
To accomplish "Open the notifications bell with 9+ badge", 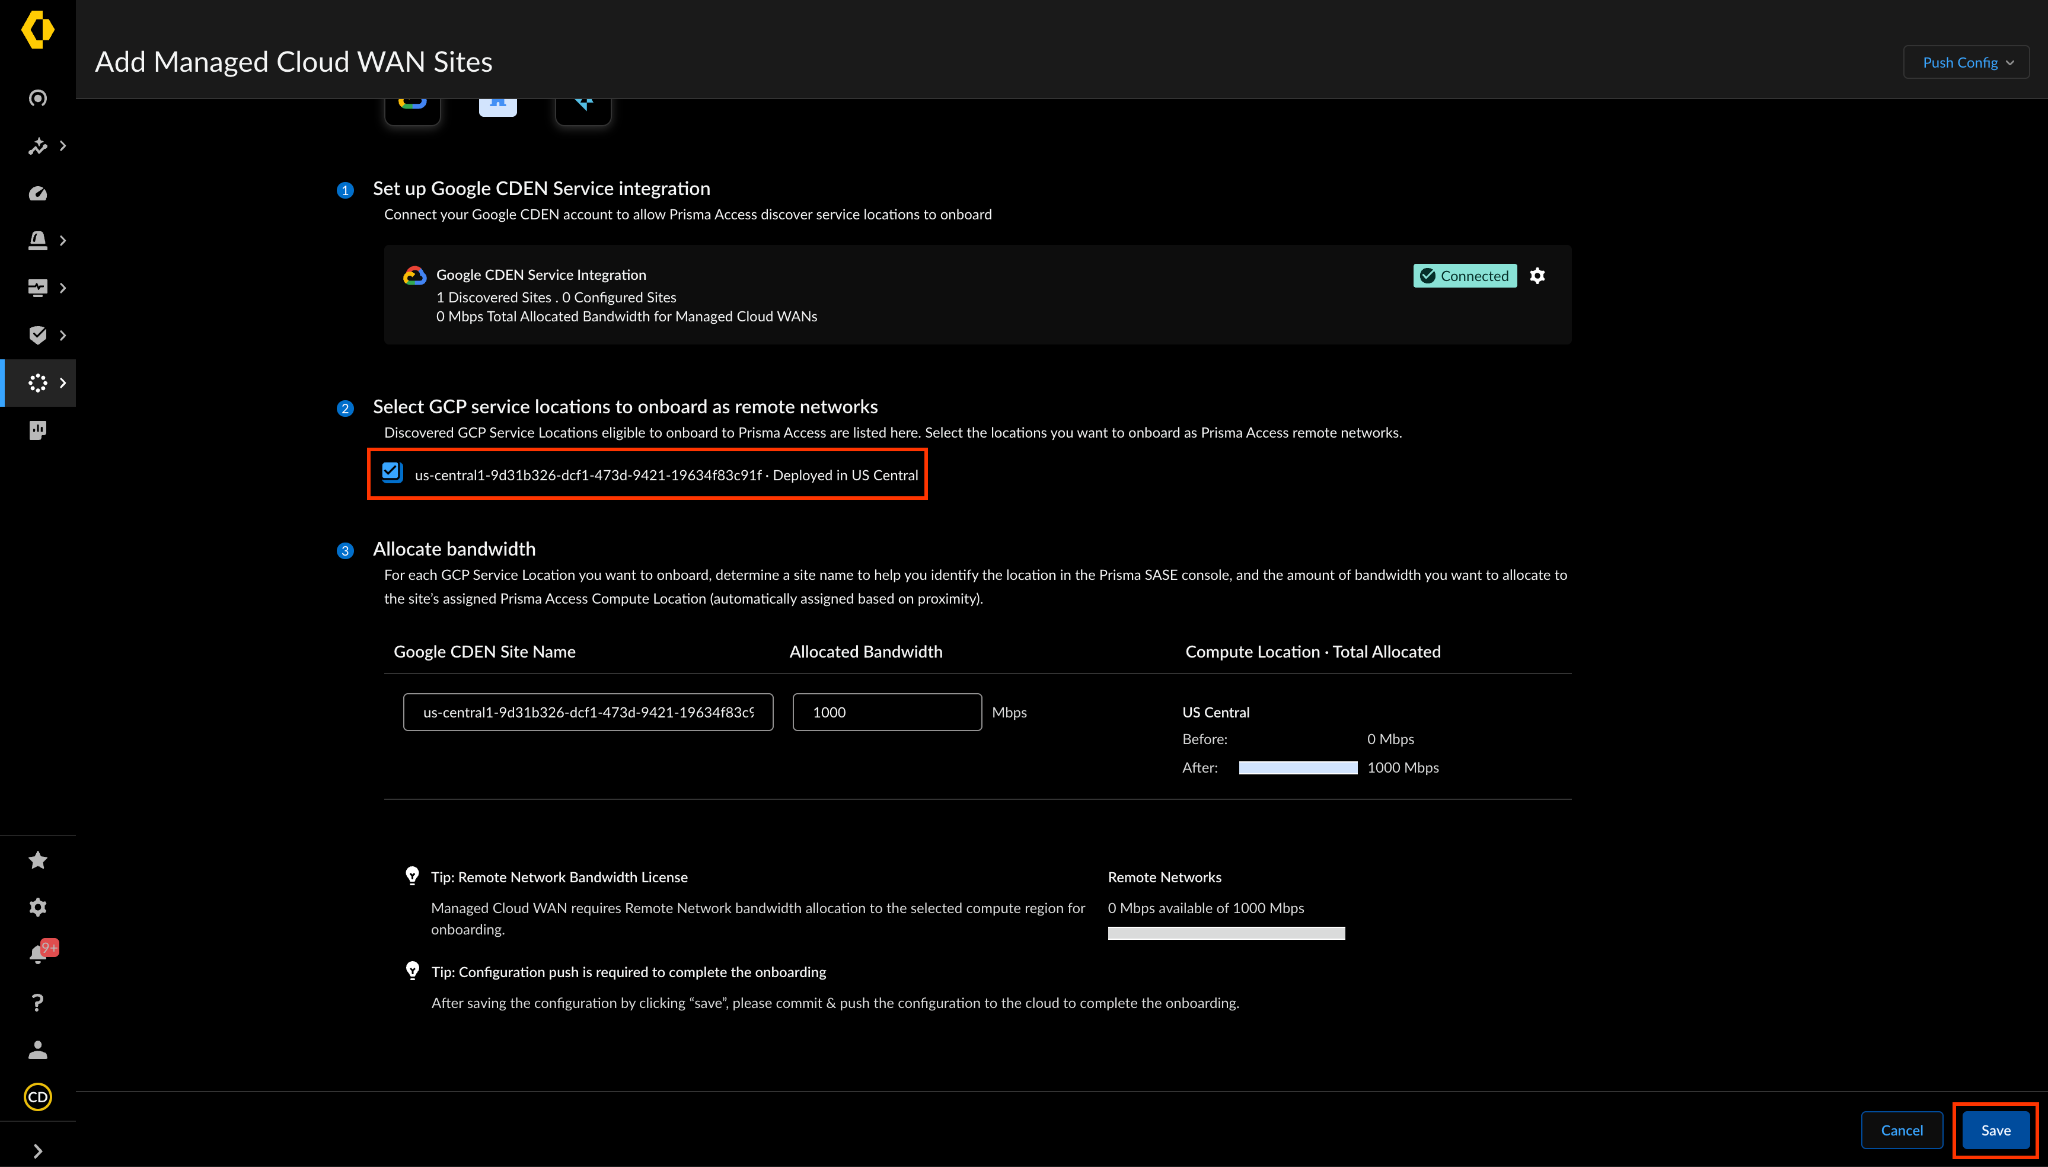I will [x=41, y=952].
